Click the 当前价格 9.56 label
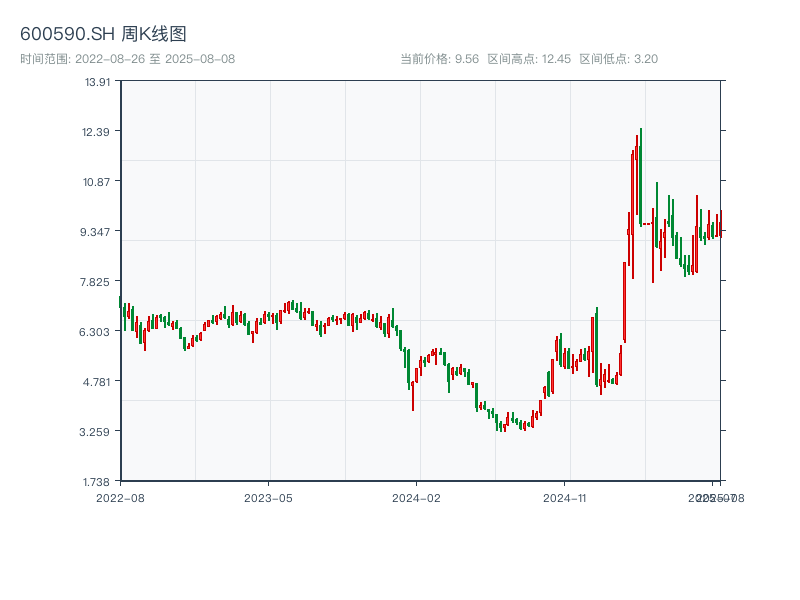The width and height of the screenshot is (800, 600). 439,59
